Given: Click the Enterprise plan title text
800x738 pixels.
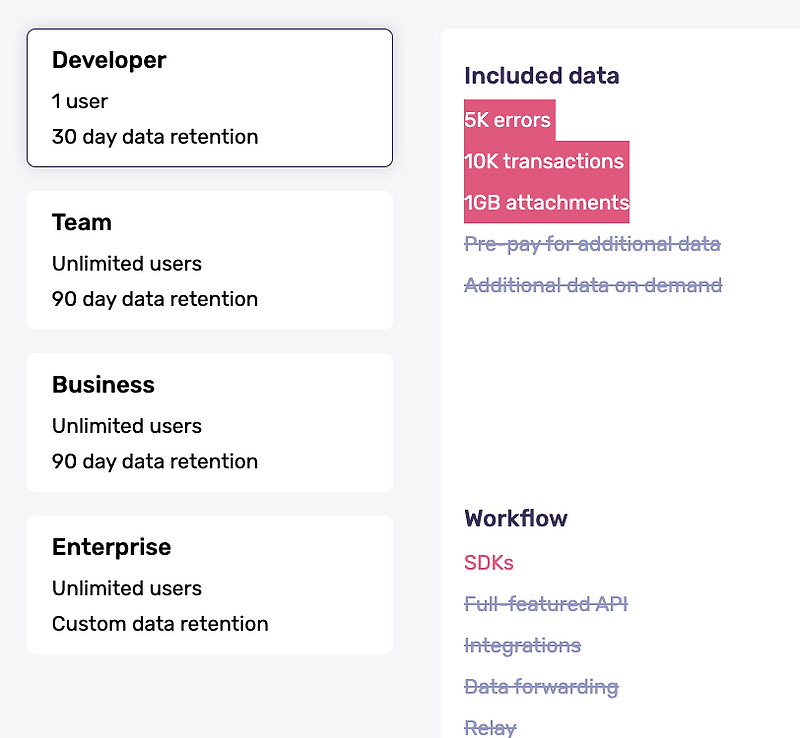Looking at the screenshot, I should 111,547.
